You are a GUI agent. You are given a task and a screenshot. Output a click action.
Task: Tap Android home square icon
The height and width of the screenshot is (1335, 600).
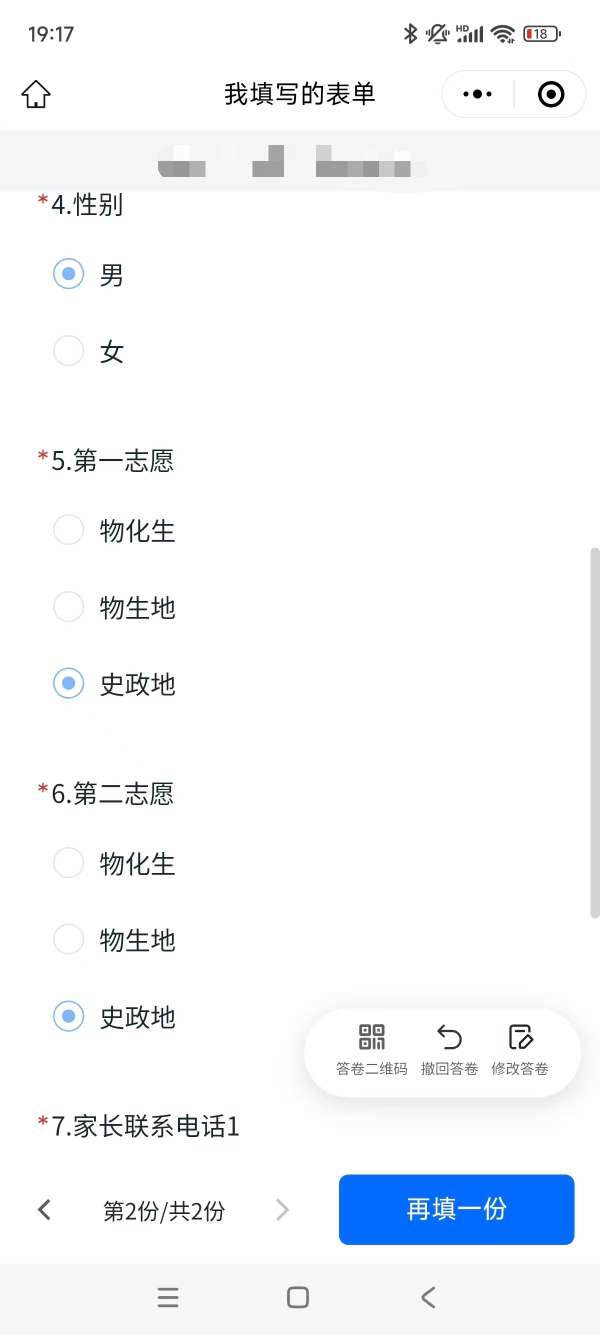(298, 1298)
